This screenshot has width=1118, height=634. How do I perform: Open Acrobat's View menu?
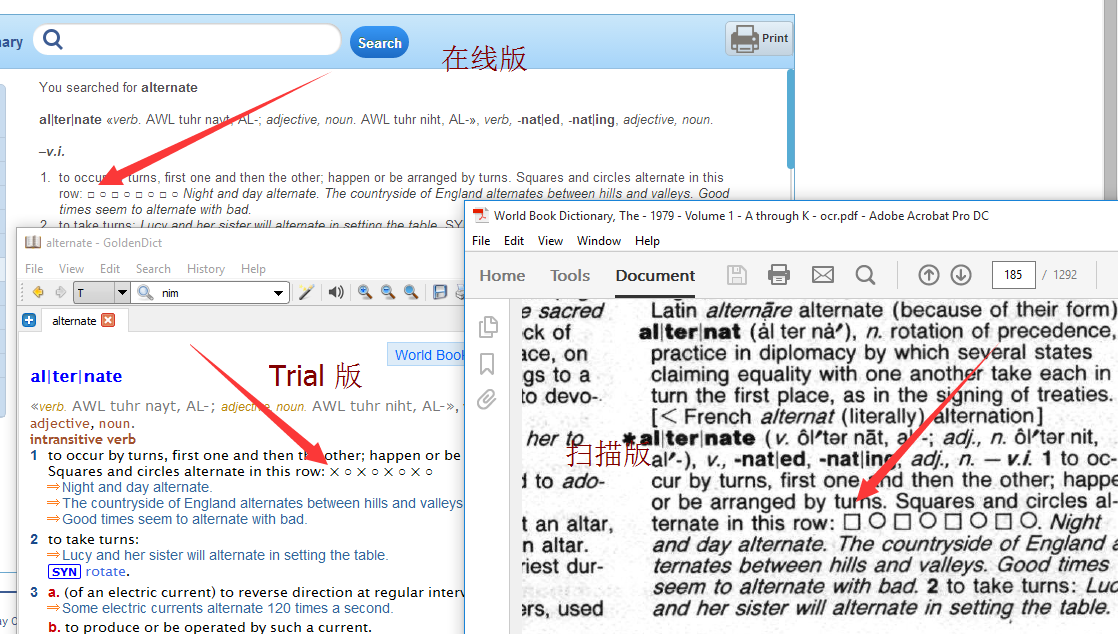pyautogui.click(x=550, y=241)
